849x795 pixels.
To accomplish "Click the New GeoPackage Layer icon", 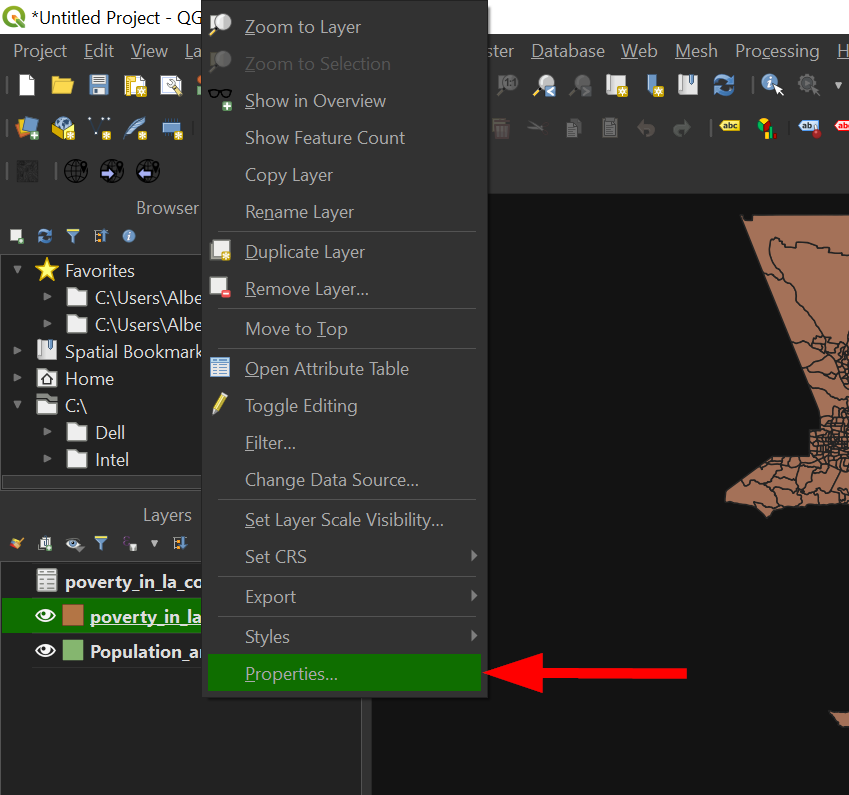I will coord(63,128).
